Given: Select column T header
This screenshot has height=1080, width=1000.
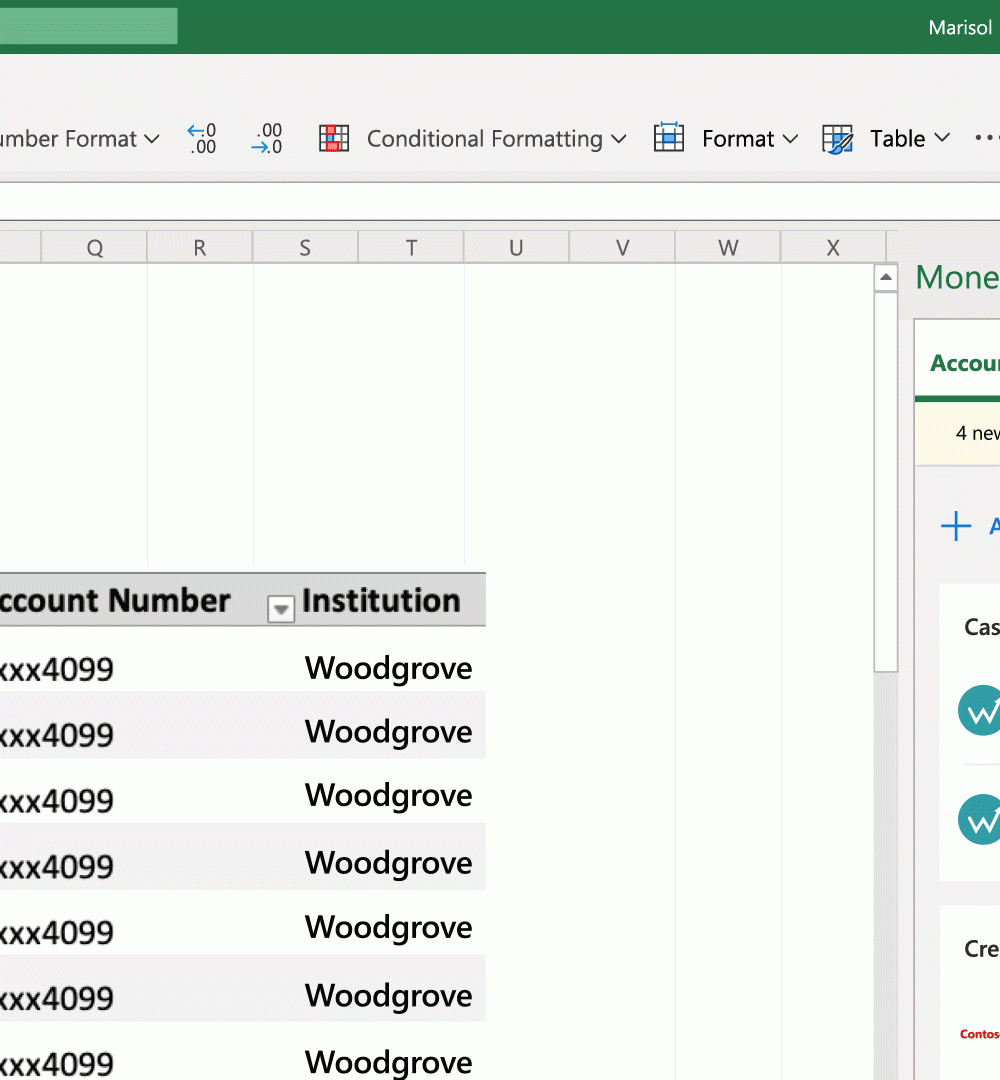Looking at the screenshot, I should (x=411, y=247).
